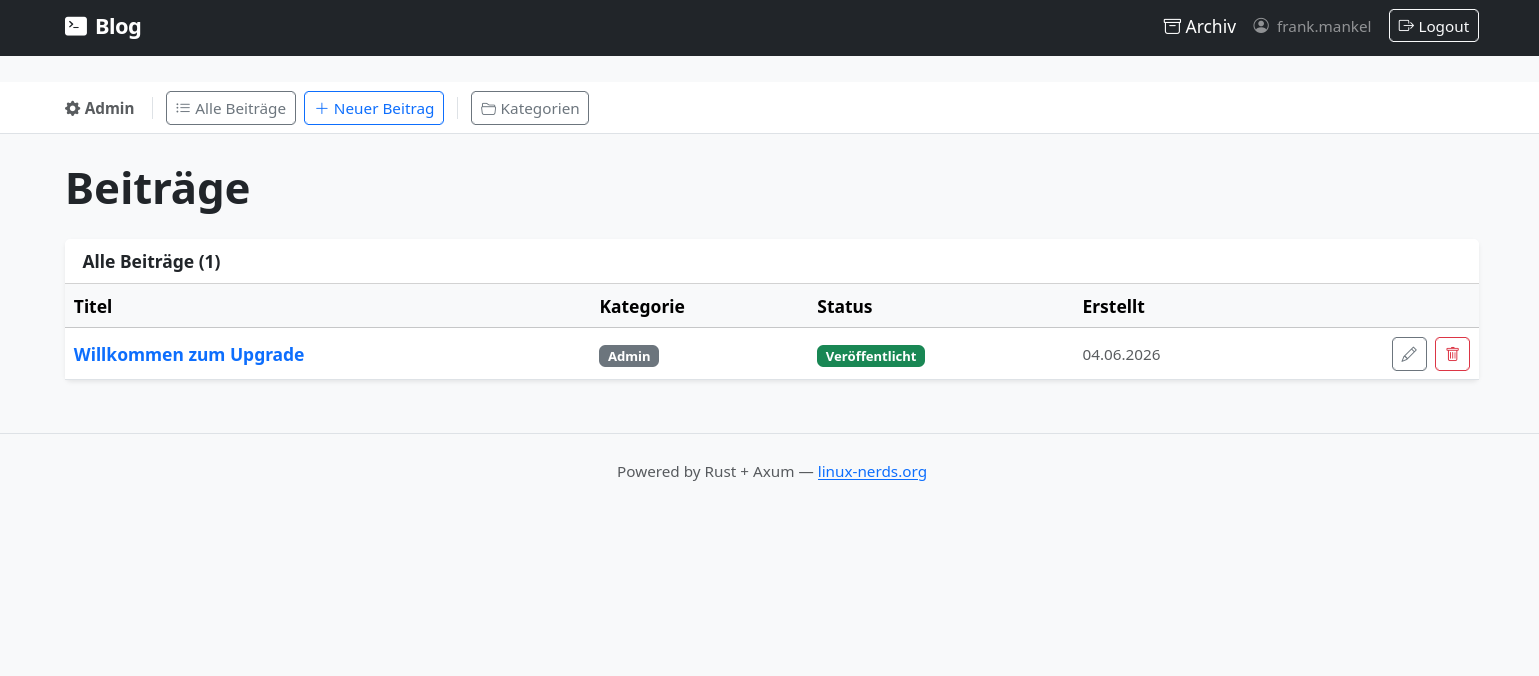
Task: Click the Veröffentlicht status badge
Action: coord(871,356)
